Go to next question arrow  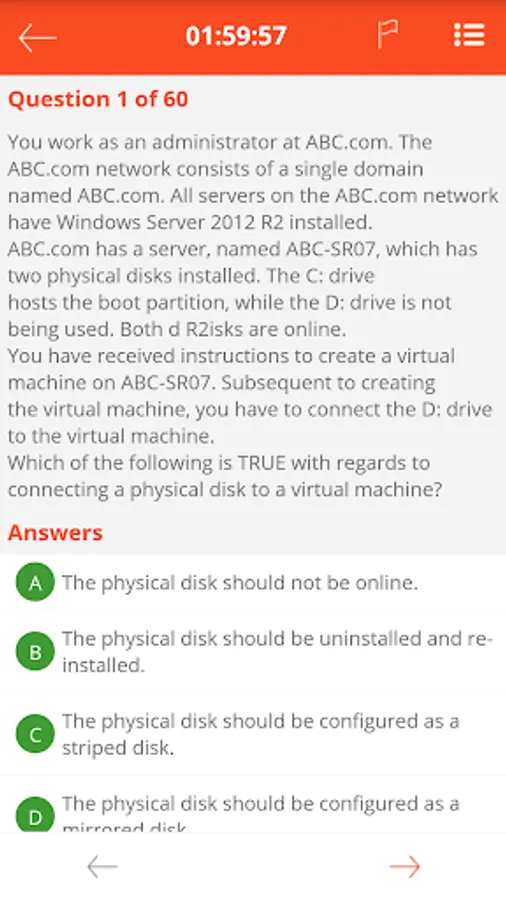[405, 867]
